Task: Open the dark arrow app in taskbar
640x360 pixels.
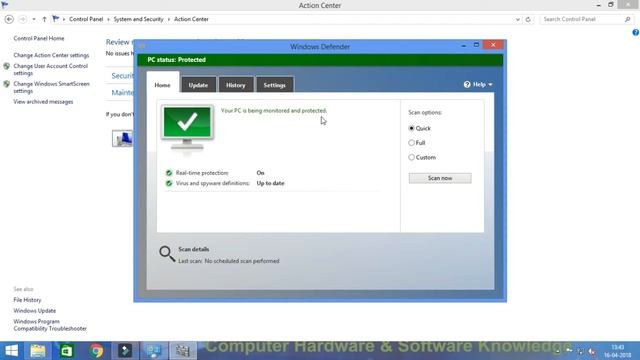Action: pos(125,351)
